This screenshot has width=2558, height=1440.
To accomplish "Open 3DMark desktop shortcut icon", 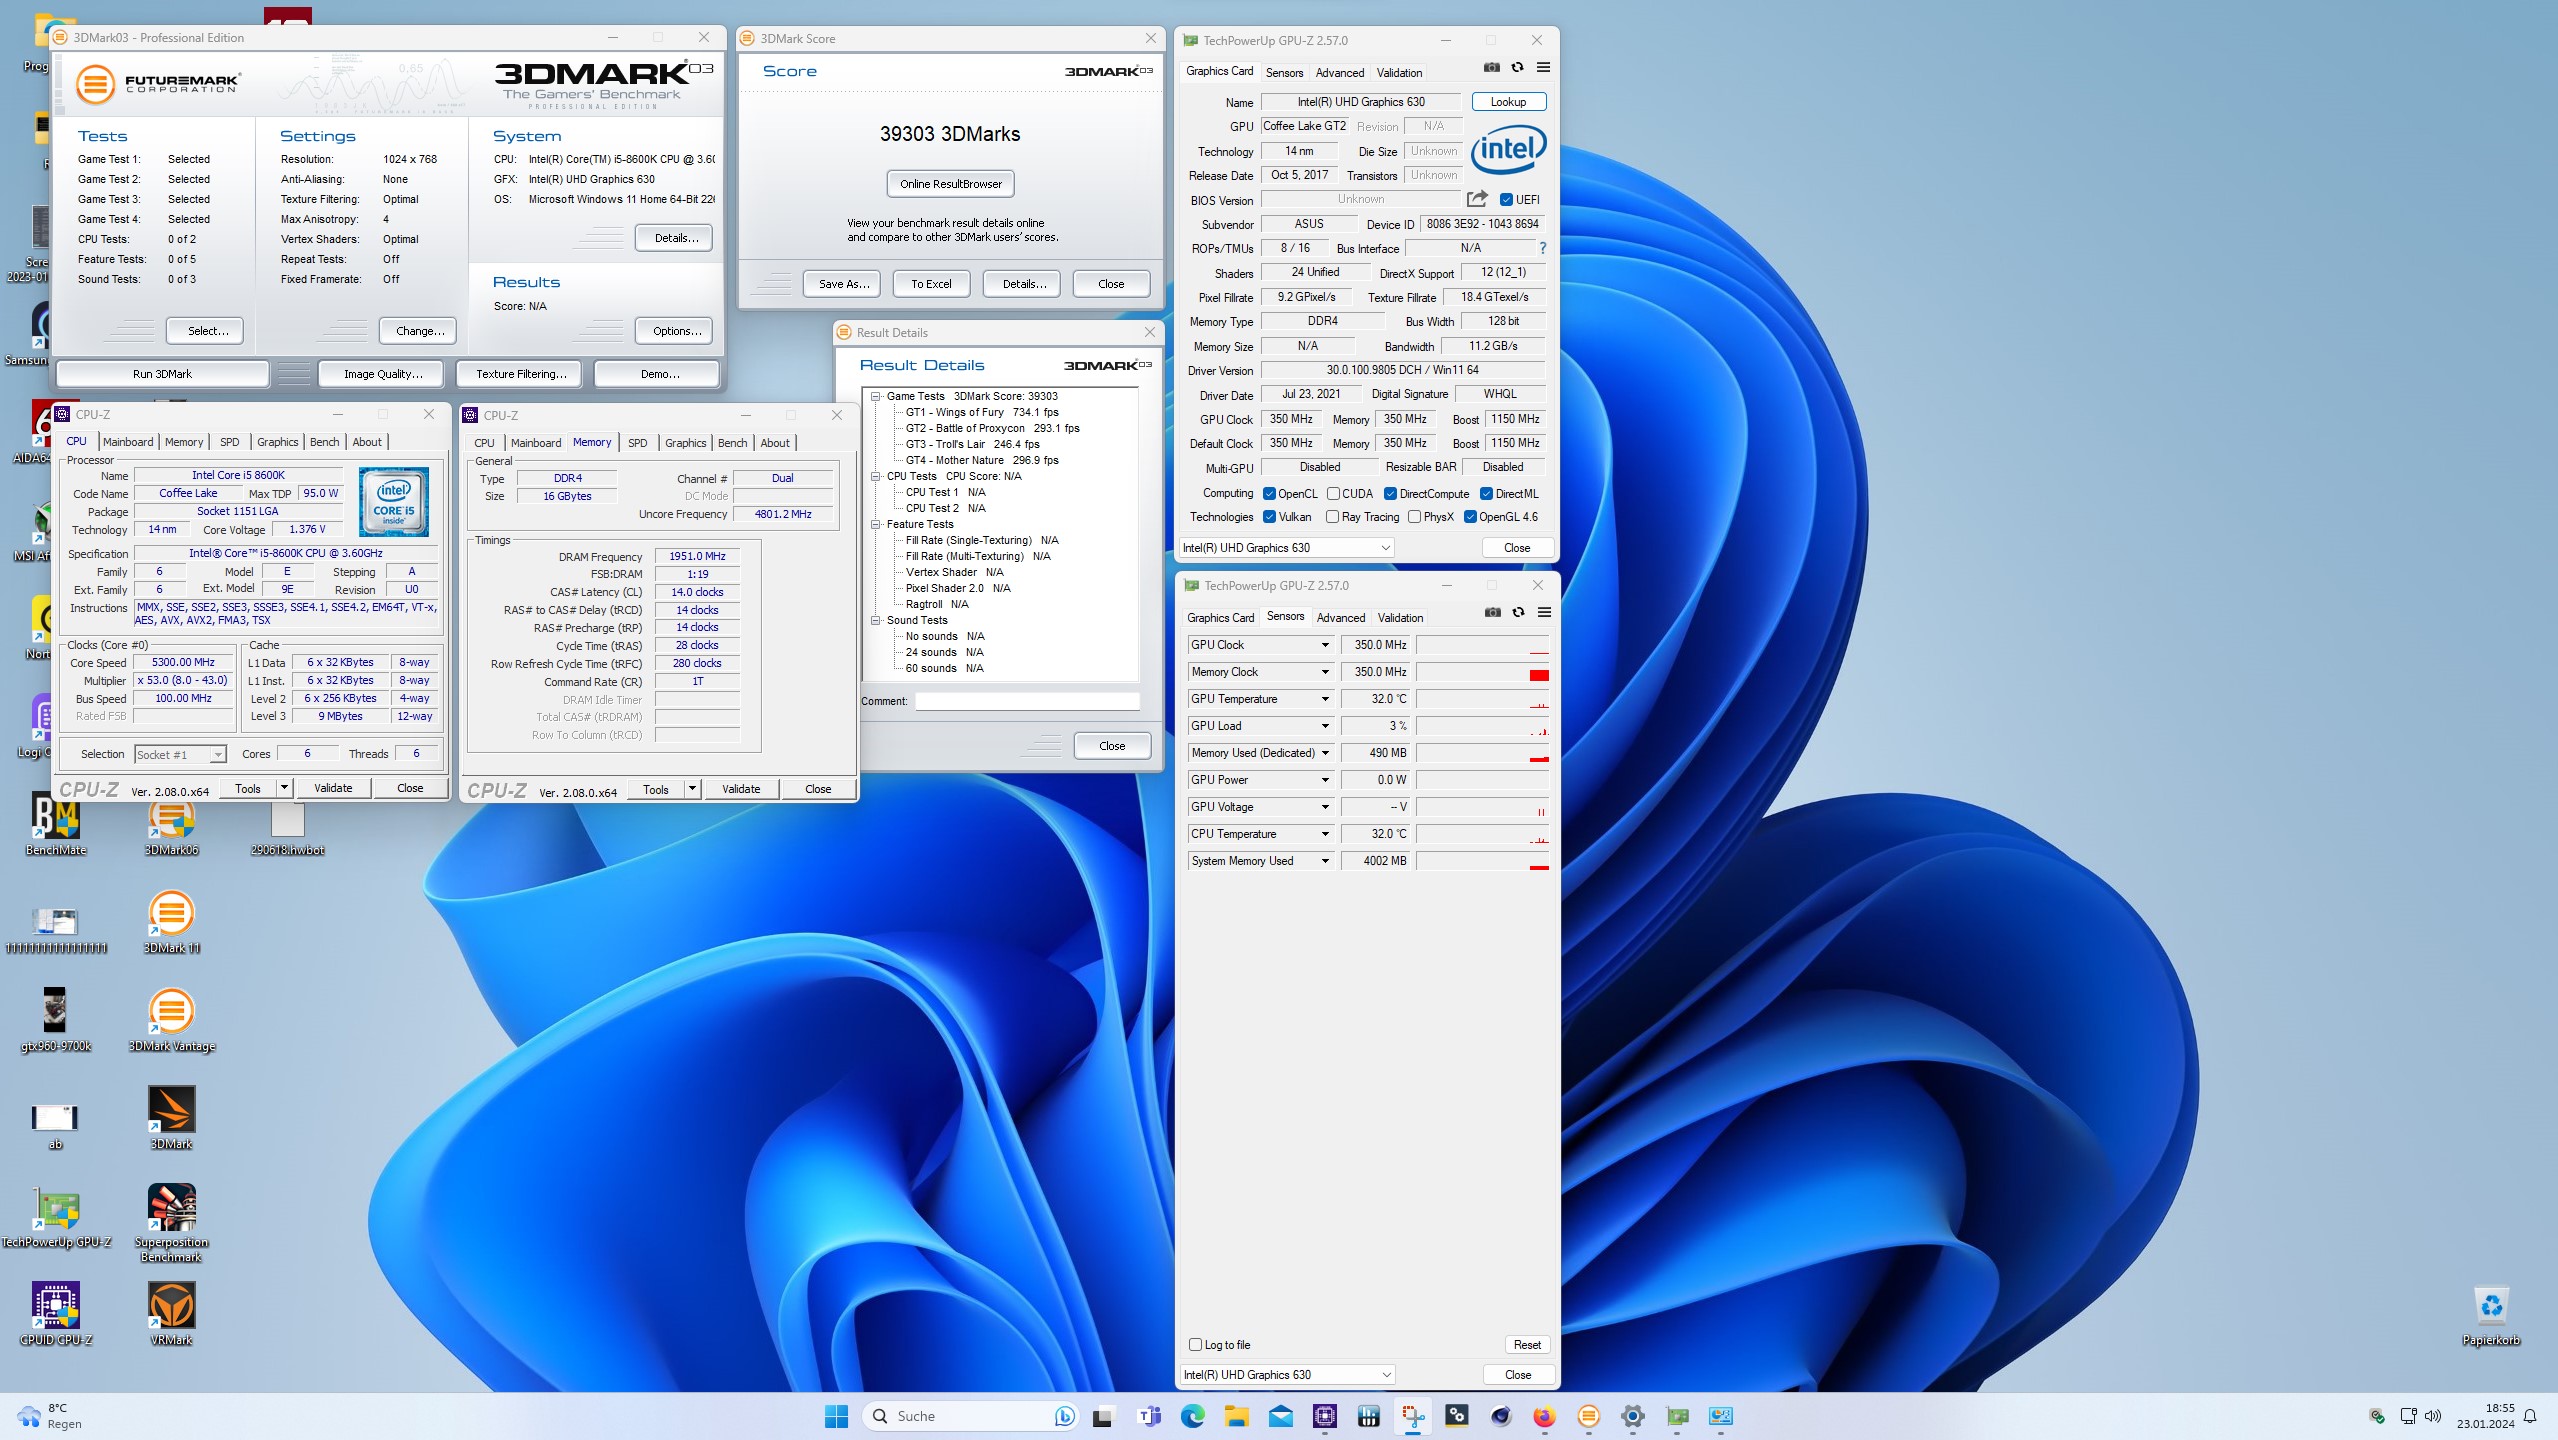I will (171, 1118).
